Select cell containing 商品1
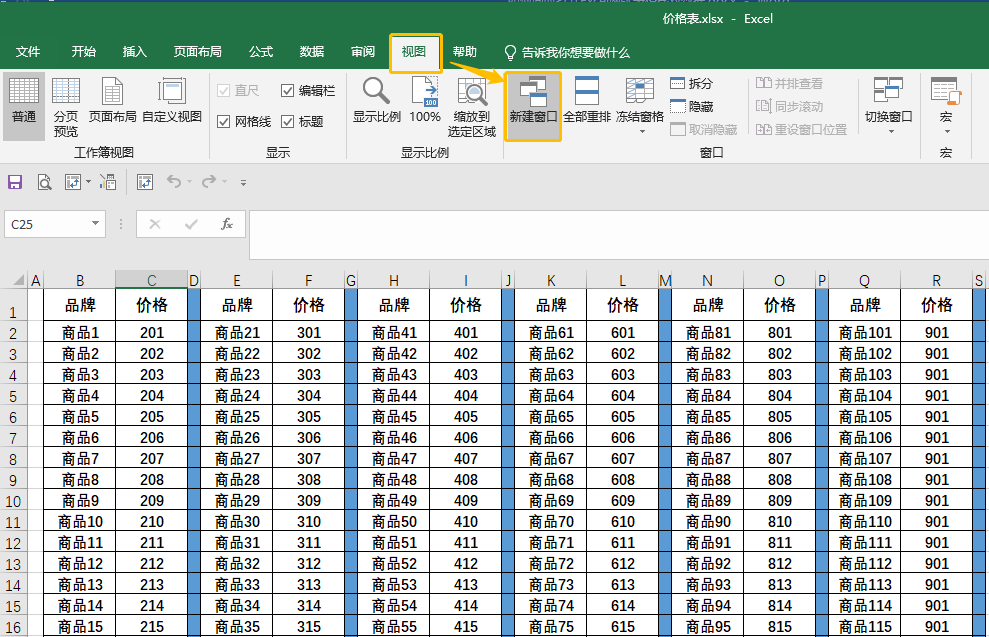 click(x=80, y=332)
